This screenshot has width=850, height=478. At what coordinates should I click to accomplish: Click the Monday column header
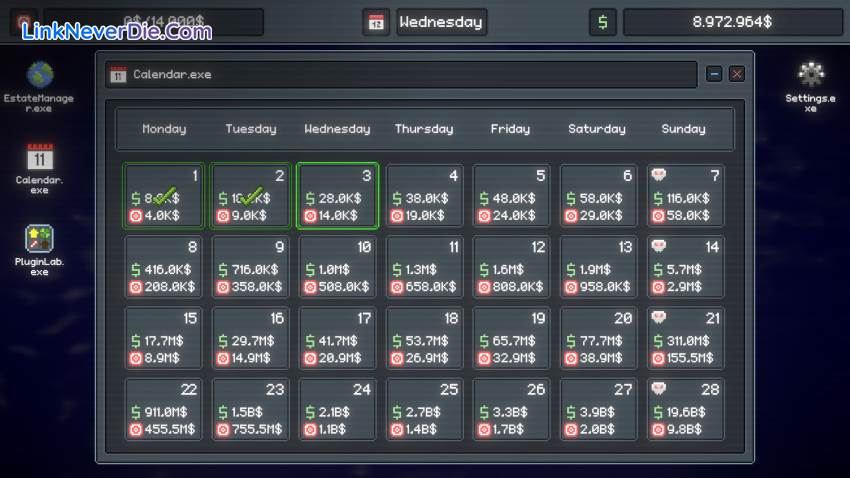coord(164,129)
